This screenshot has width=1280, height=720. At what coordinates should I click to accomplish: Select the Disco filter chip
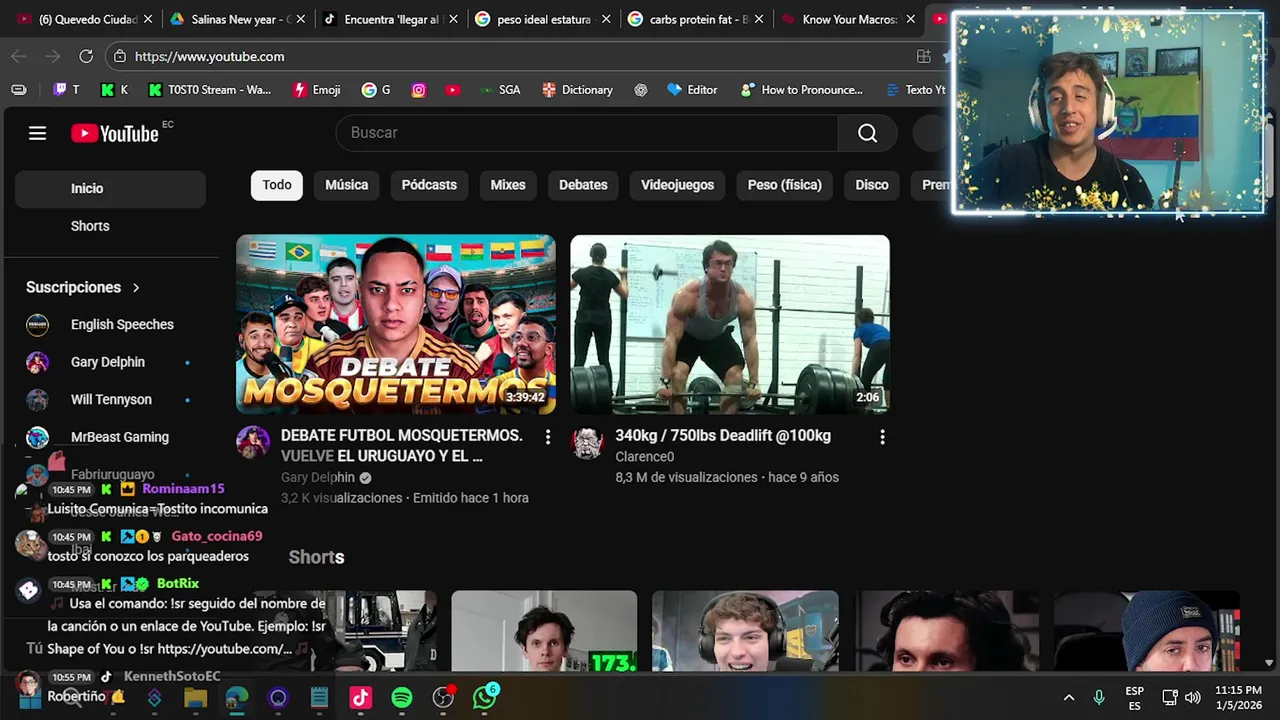click(x=872, y=185)
